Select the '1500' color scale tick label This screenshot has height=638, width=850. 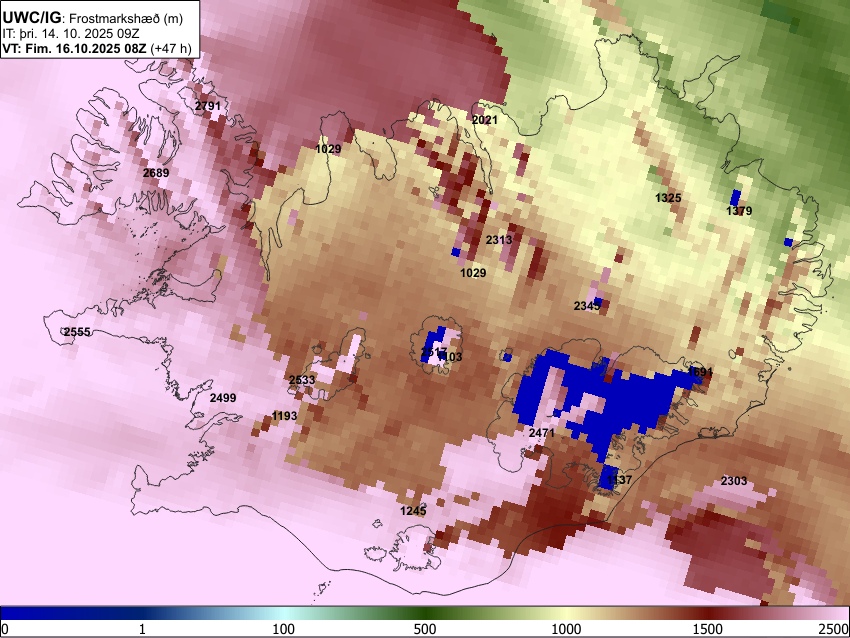pyautogui.click(x=708, y=629)
